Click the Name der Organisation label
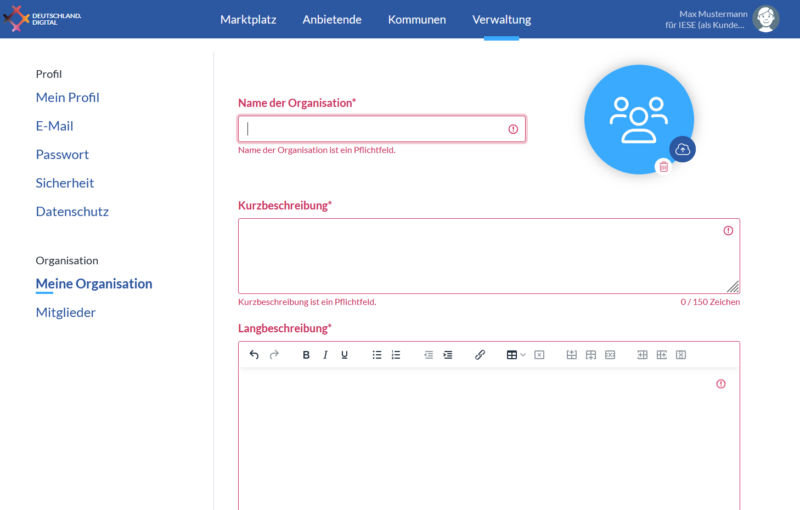The height and width of the screenshot is (510, 800). [x=297, y=103]
